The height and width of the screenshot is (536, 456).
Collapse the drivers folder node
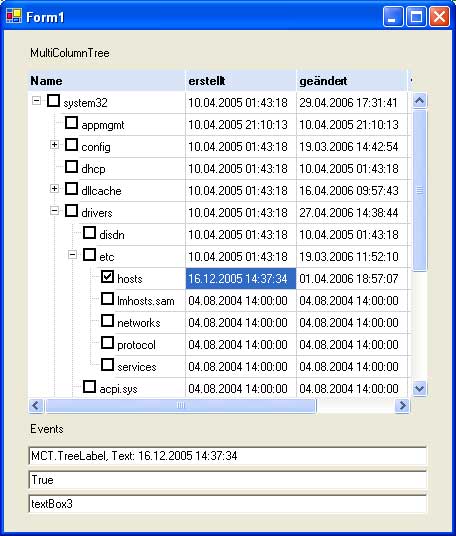coord(54,211)
